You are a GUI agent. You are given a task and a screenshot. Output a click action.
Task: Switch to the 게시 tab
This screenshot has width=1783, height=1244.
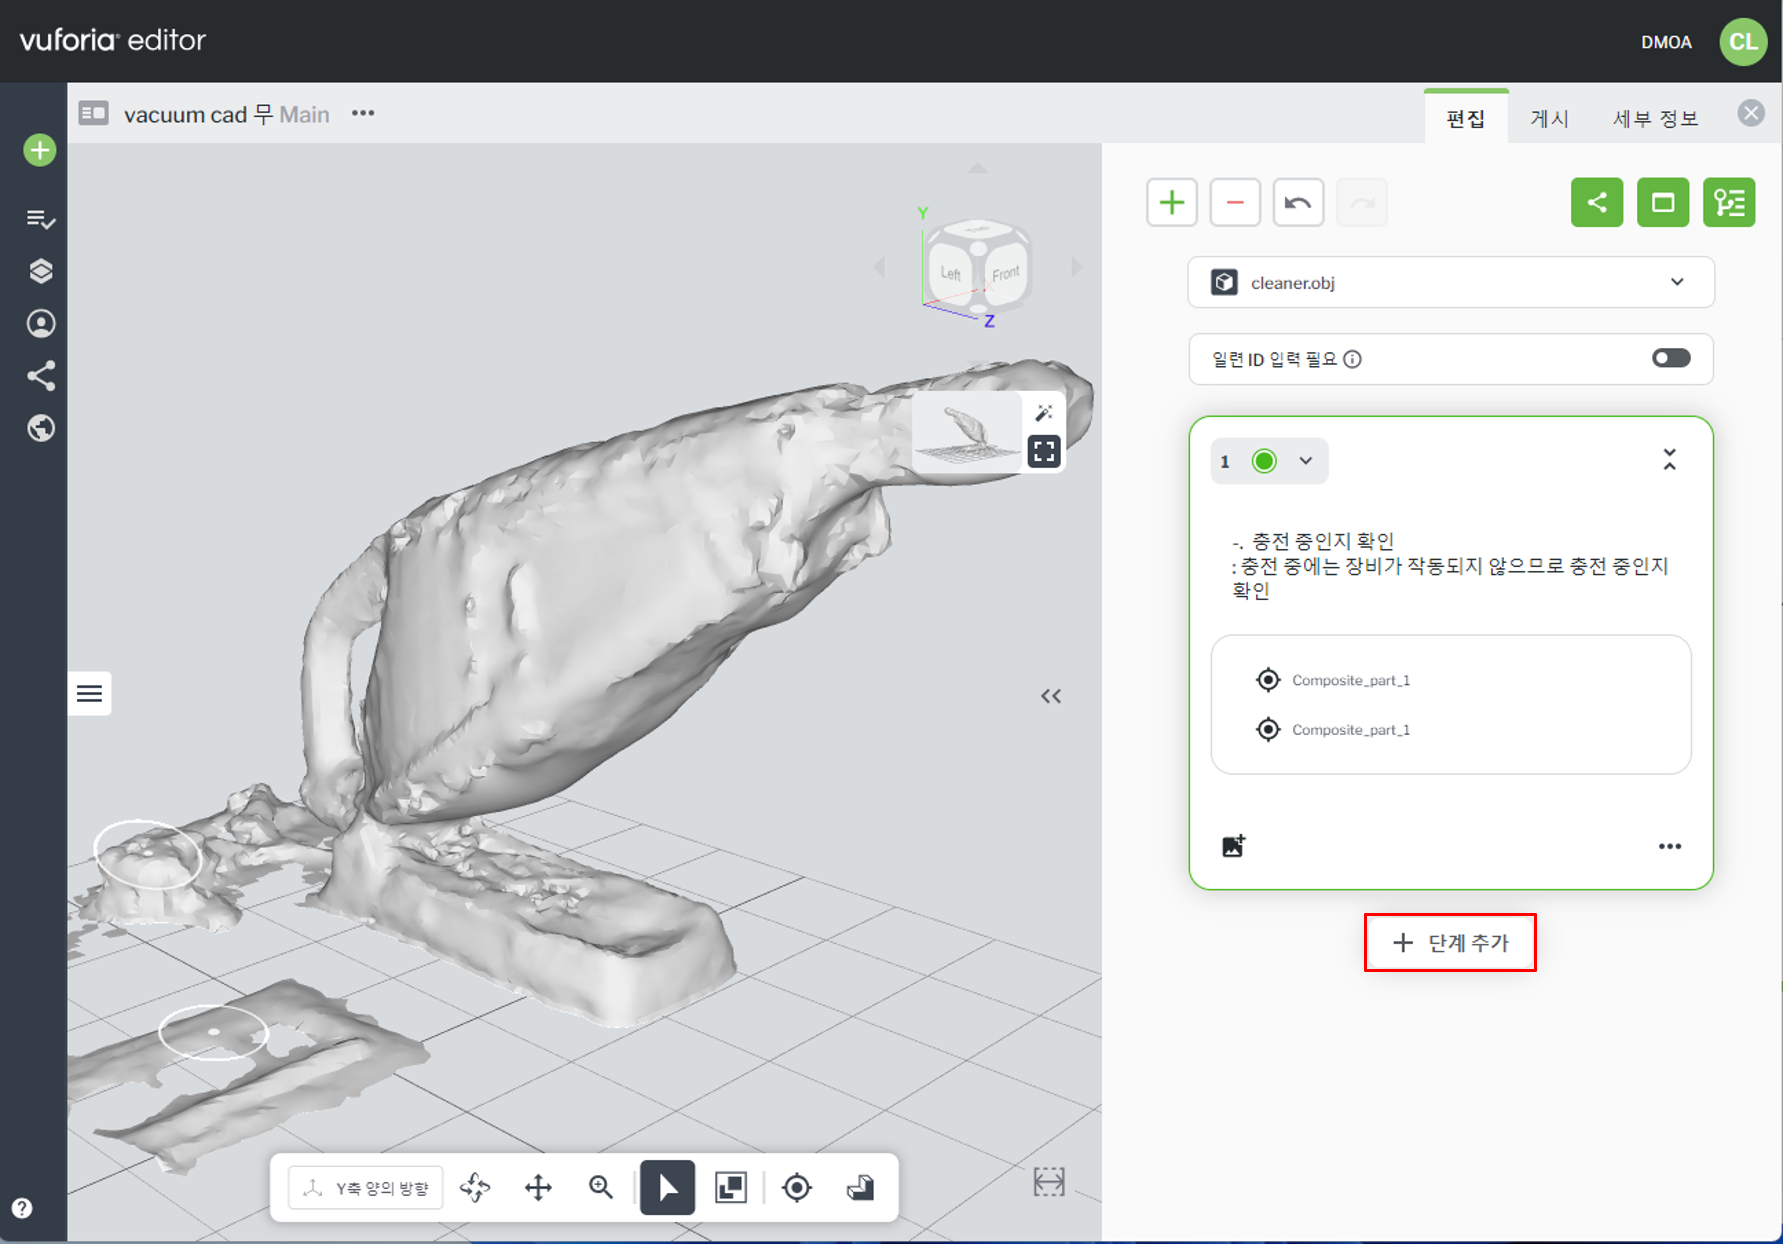pos(1549,119)
